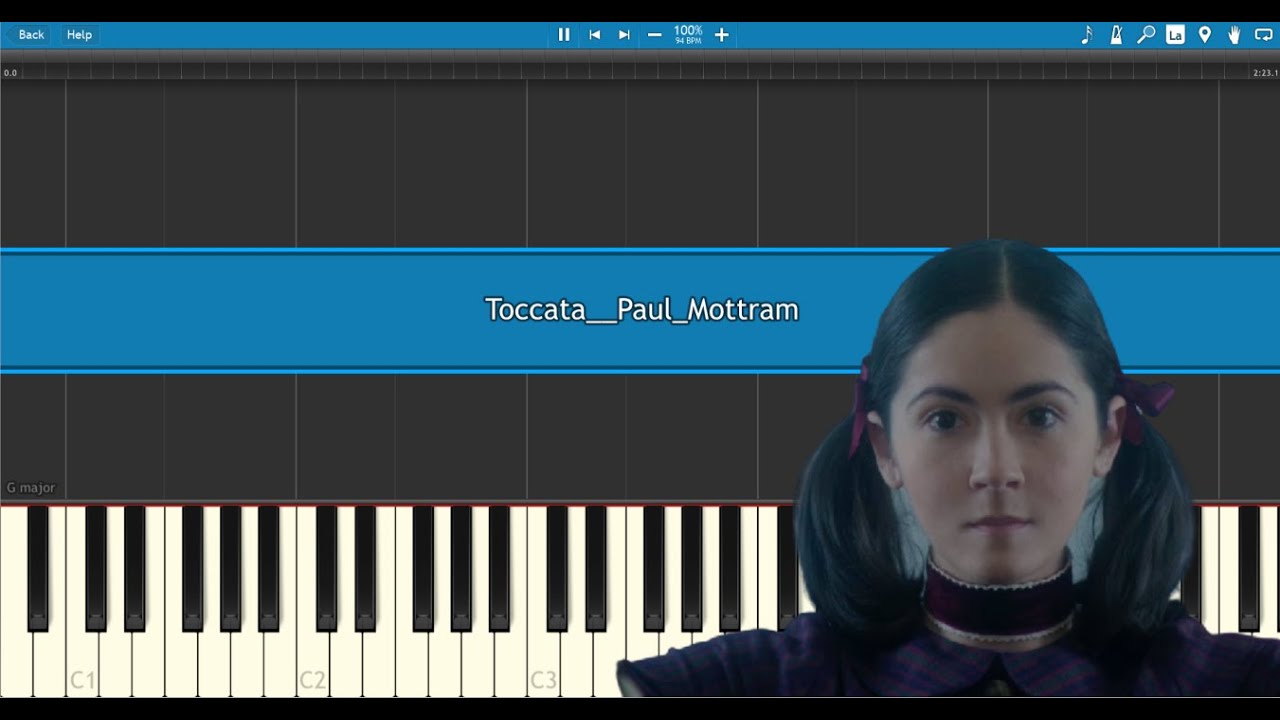Image resolution: width=1280 pixels, height=720 pixels.
Task: Click the G major key label
Action: click(31, 488)
